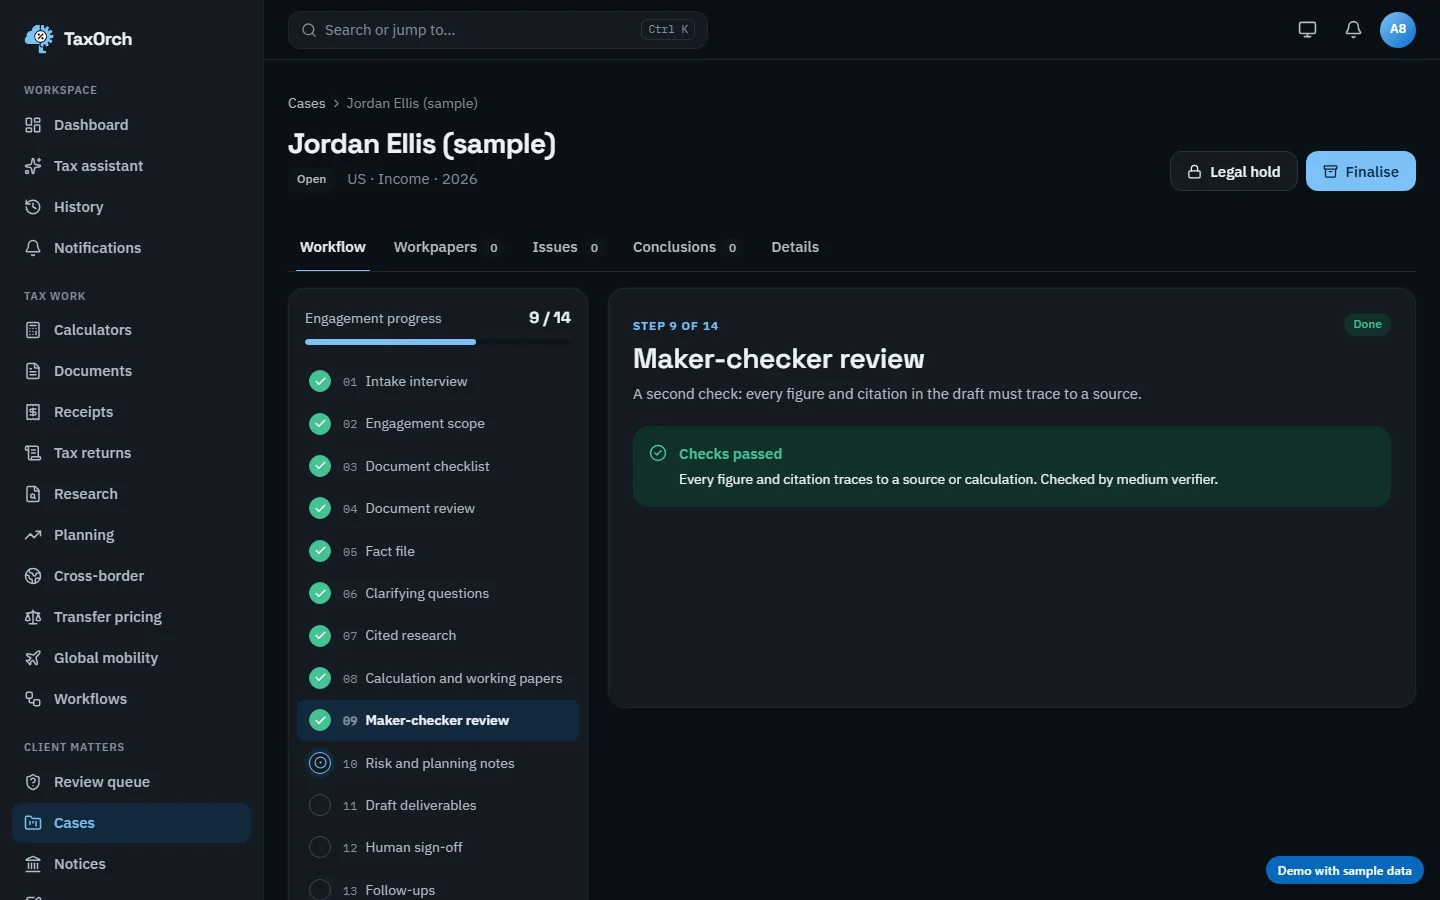
Task: Select step 11 Draft deliverables
Action: pyautogui.click(x=438, y=805)
